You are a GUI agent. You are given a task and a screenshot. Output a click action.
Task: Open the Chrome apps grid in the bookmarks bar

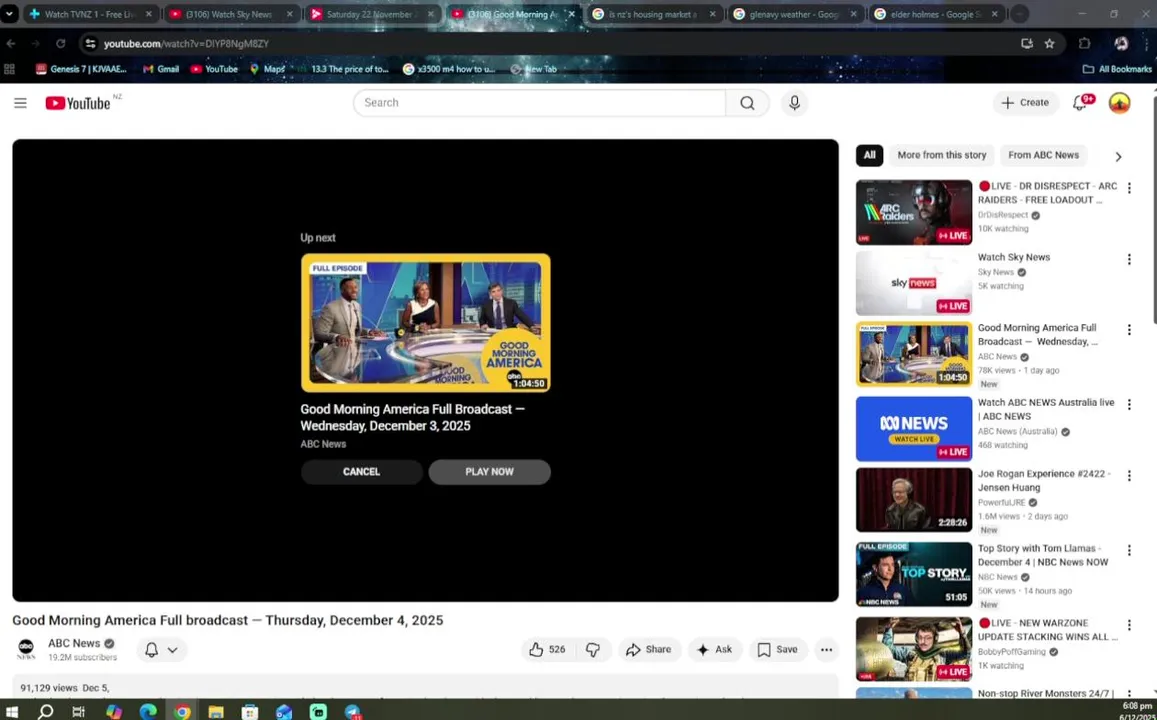click(10, 69)
